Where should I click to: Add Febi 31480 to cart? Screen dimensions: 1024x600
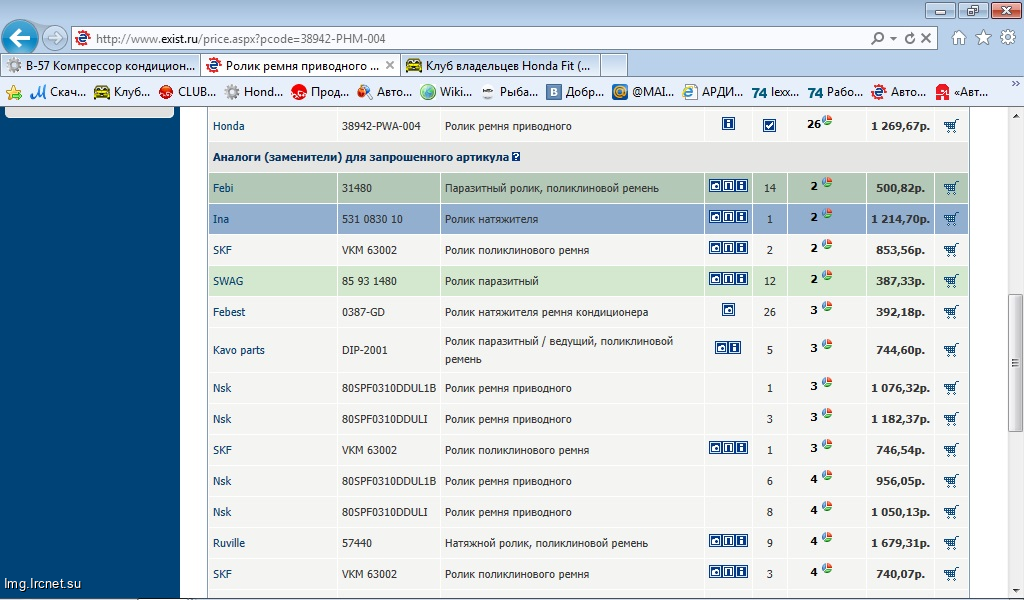(951, 189)
